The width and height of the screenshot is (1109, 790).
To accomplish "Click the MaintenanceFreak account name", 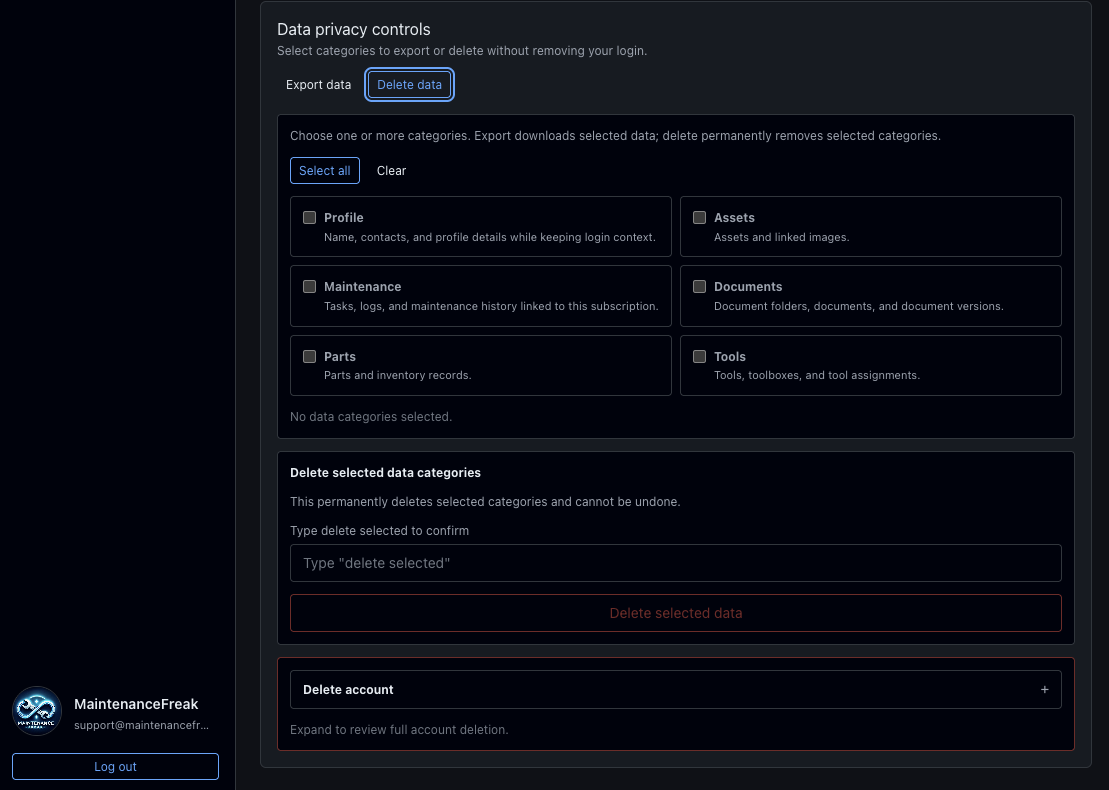I will tap(137, 704).
